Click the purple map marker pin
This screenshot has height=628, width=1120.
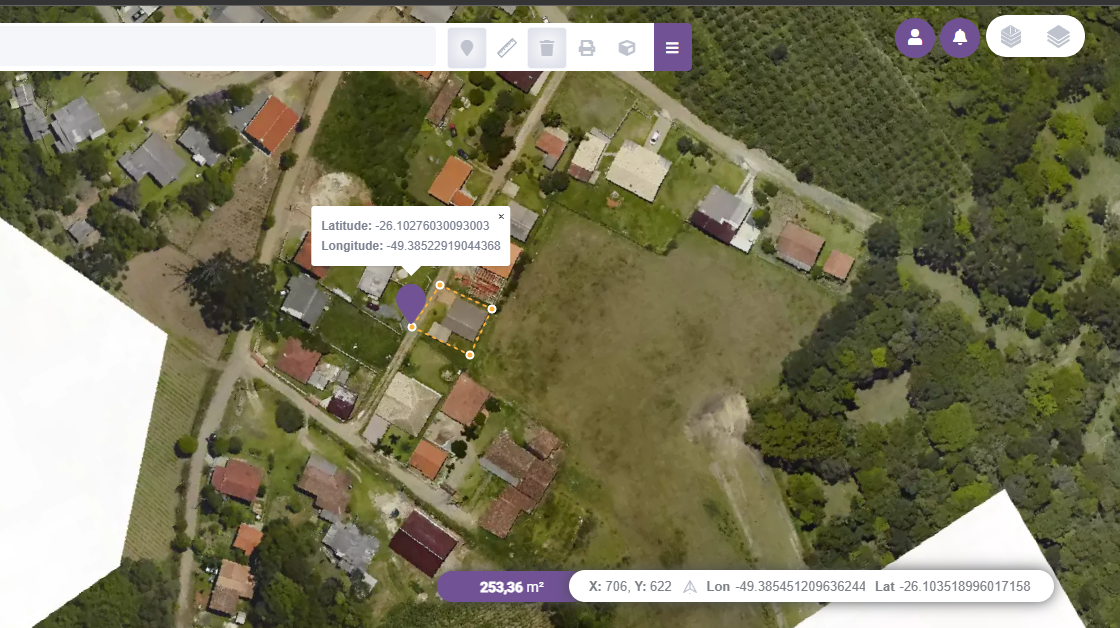point(411,303)
